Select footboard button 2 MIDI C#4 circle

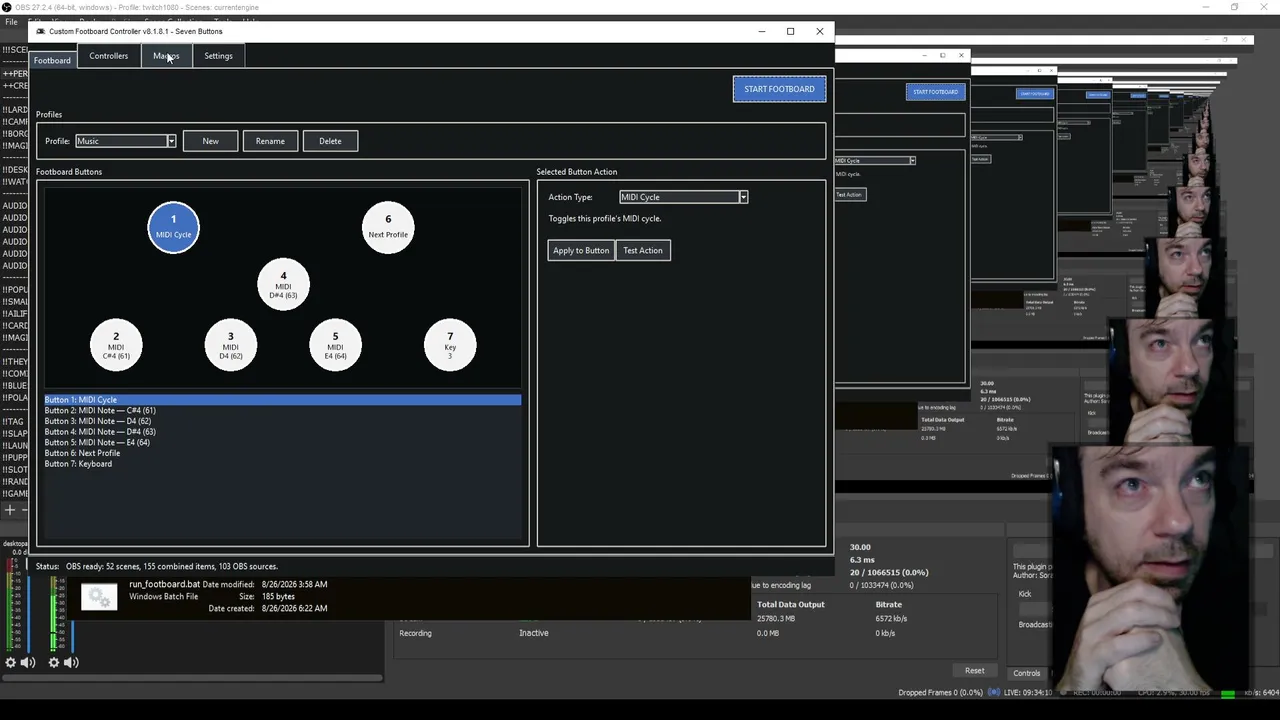tap(116, 345)
